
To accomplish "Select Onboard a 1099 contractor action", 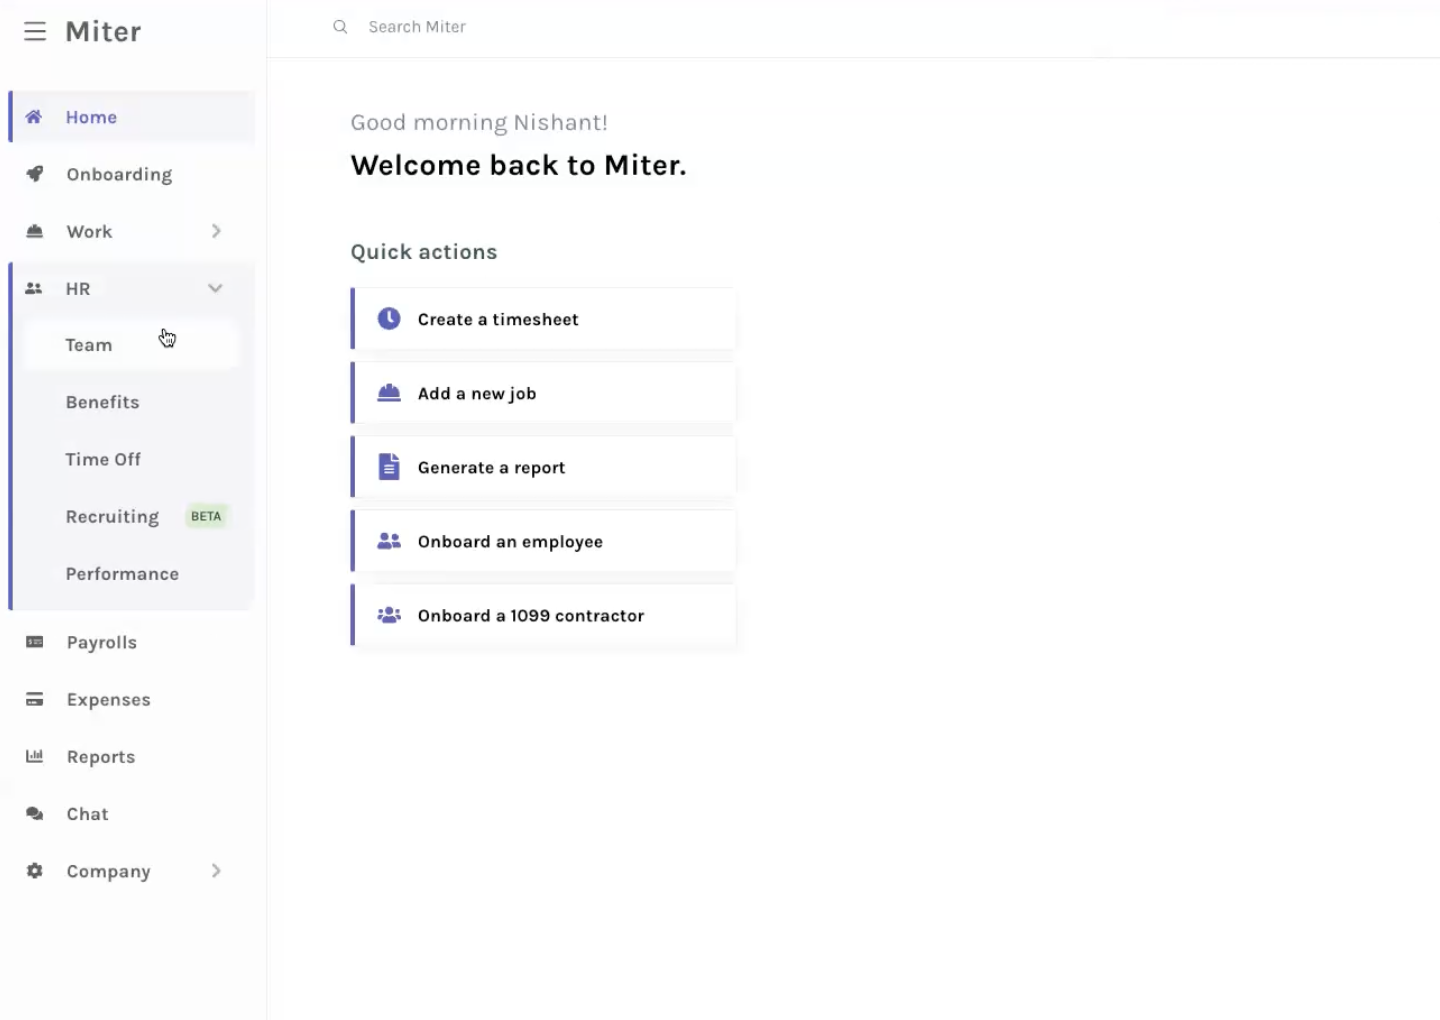I will [543, 615].
